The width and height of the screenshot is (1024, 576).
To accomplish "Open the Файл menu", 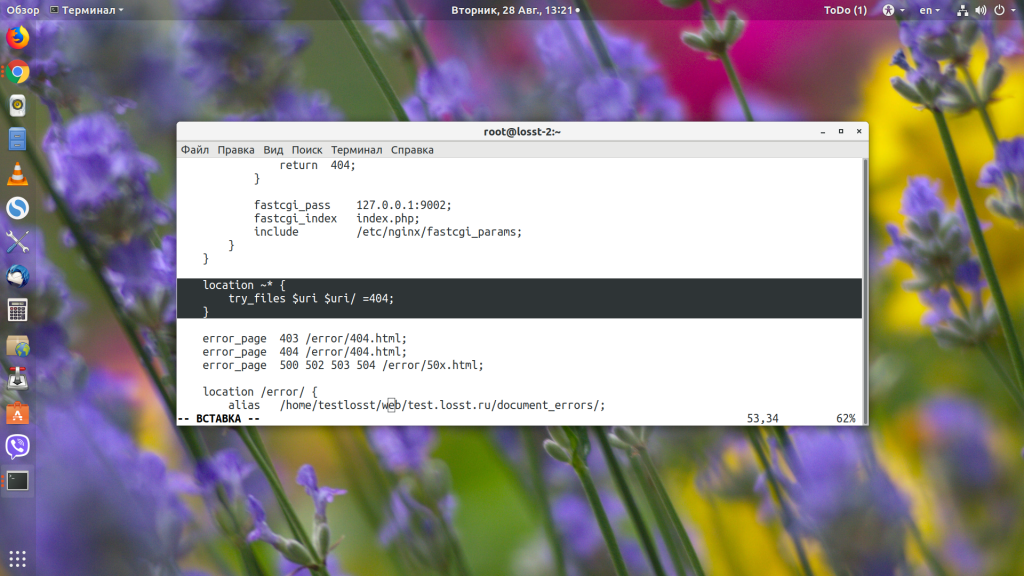I will [x=194, y=150].
